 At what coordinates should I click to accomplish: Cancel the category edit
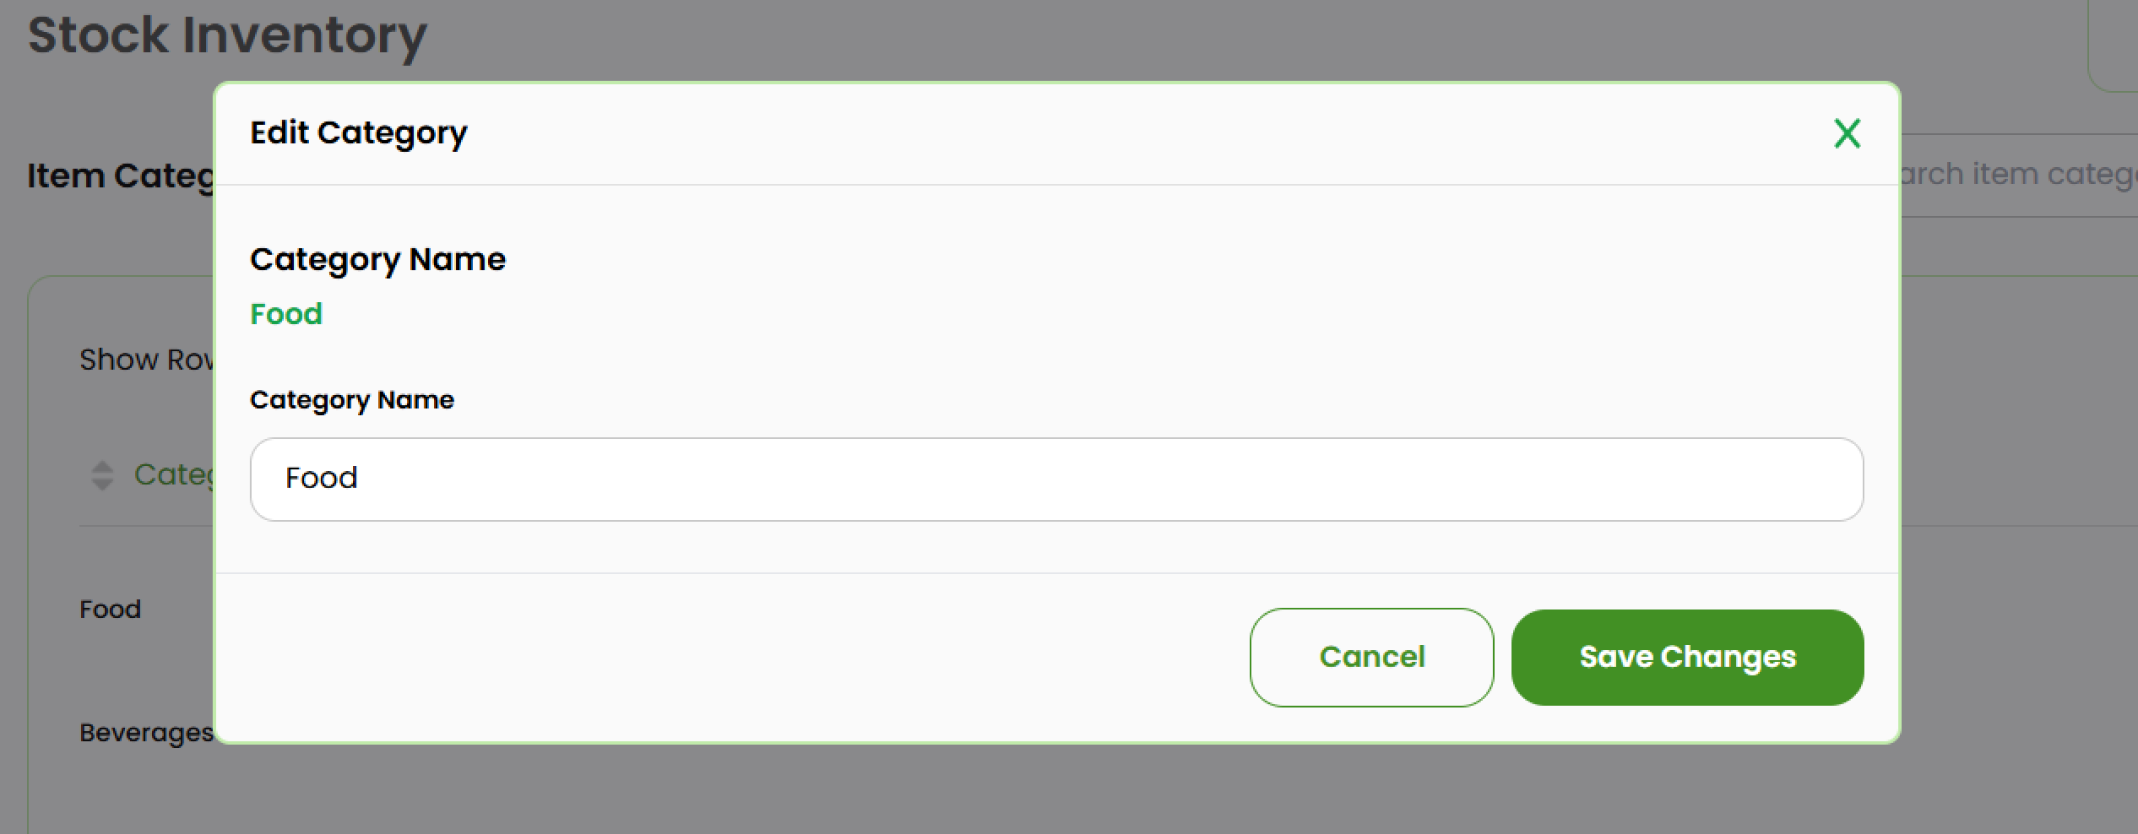[x=1371, y=657]
